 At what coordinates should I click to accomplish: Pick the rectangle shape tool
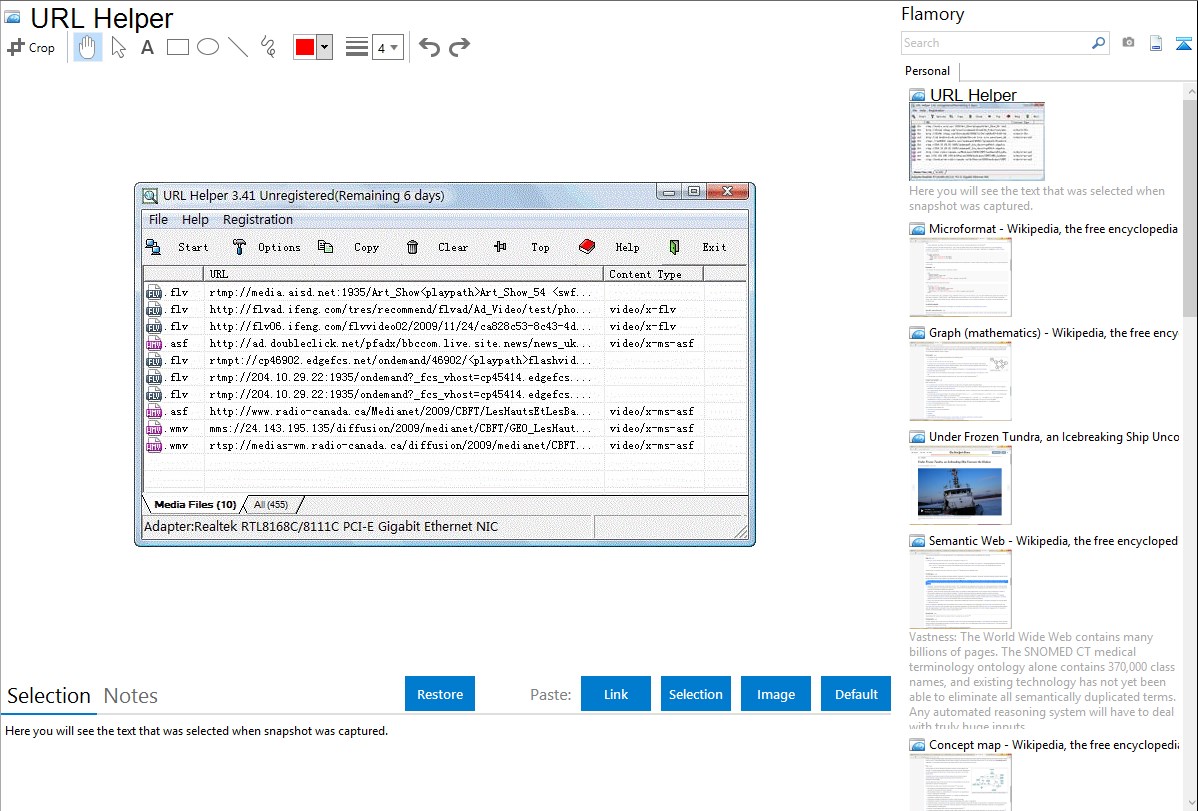click(177, 47)
